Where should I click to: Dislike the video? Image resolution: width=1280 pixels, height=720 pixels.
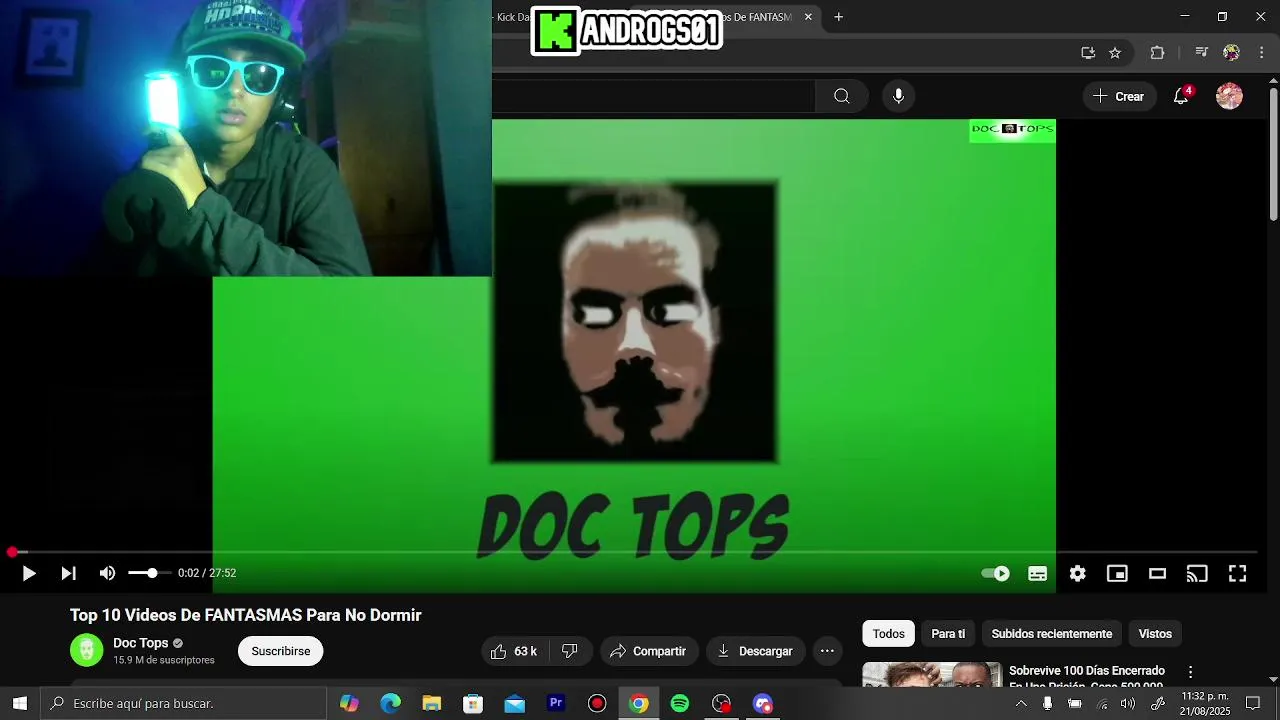570,651
